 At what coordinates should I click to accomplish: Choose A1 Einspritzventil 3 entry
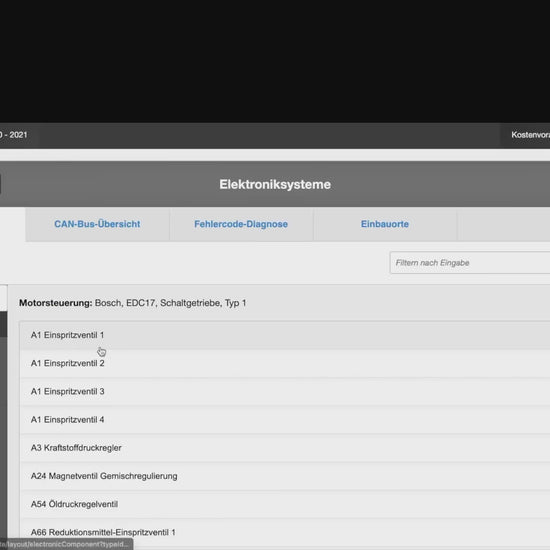click(285, 391)
